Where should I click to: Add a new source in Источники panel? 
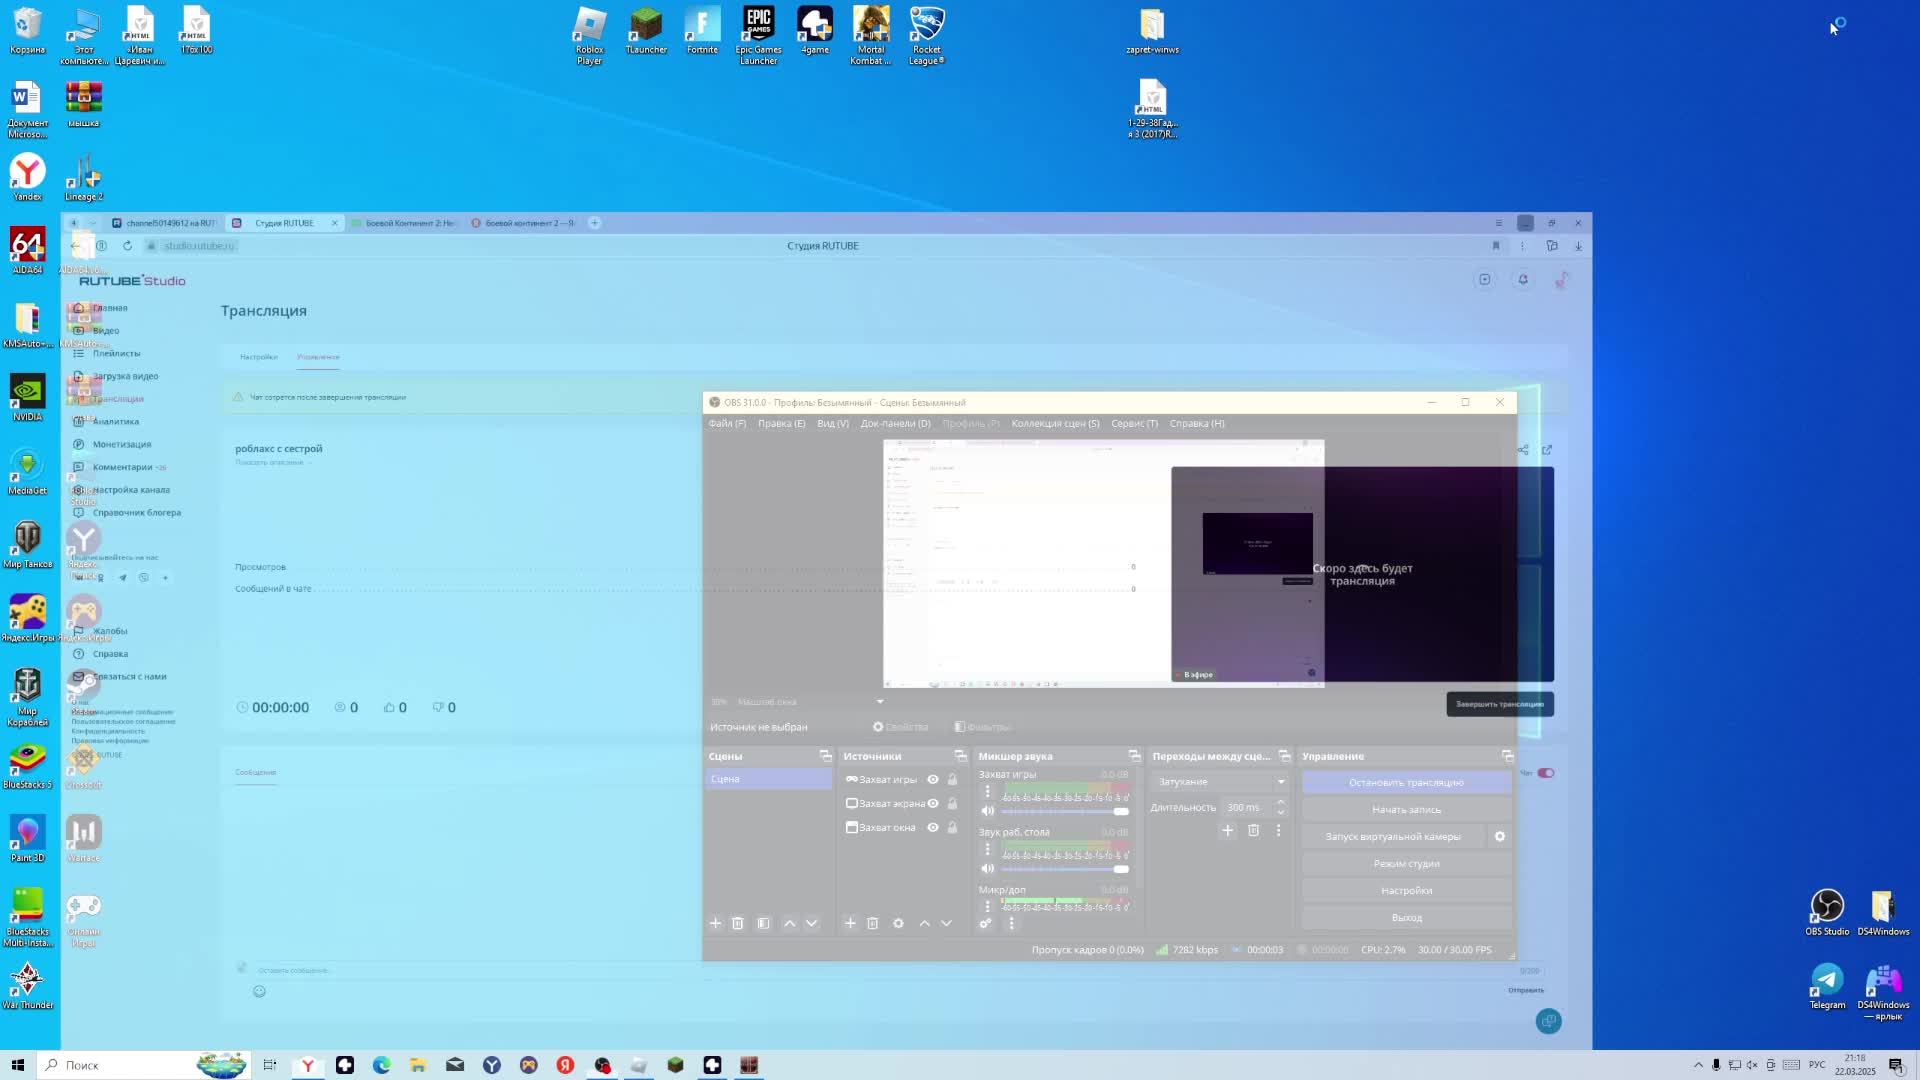(x=850, y=923)
